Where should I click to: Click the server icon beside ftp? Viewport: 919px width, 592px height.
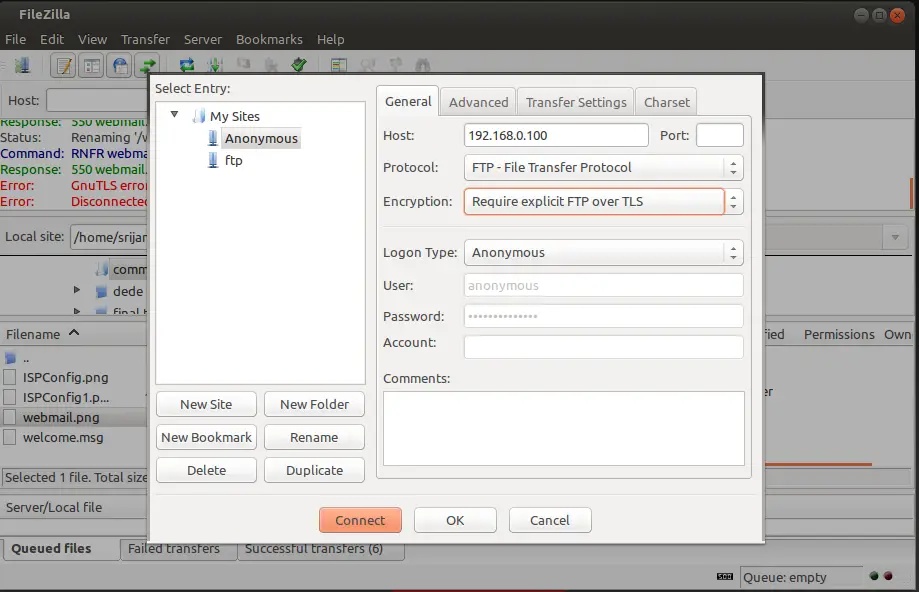coord(213,160)
